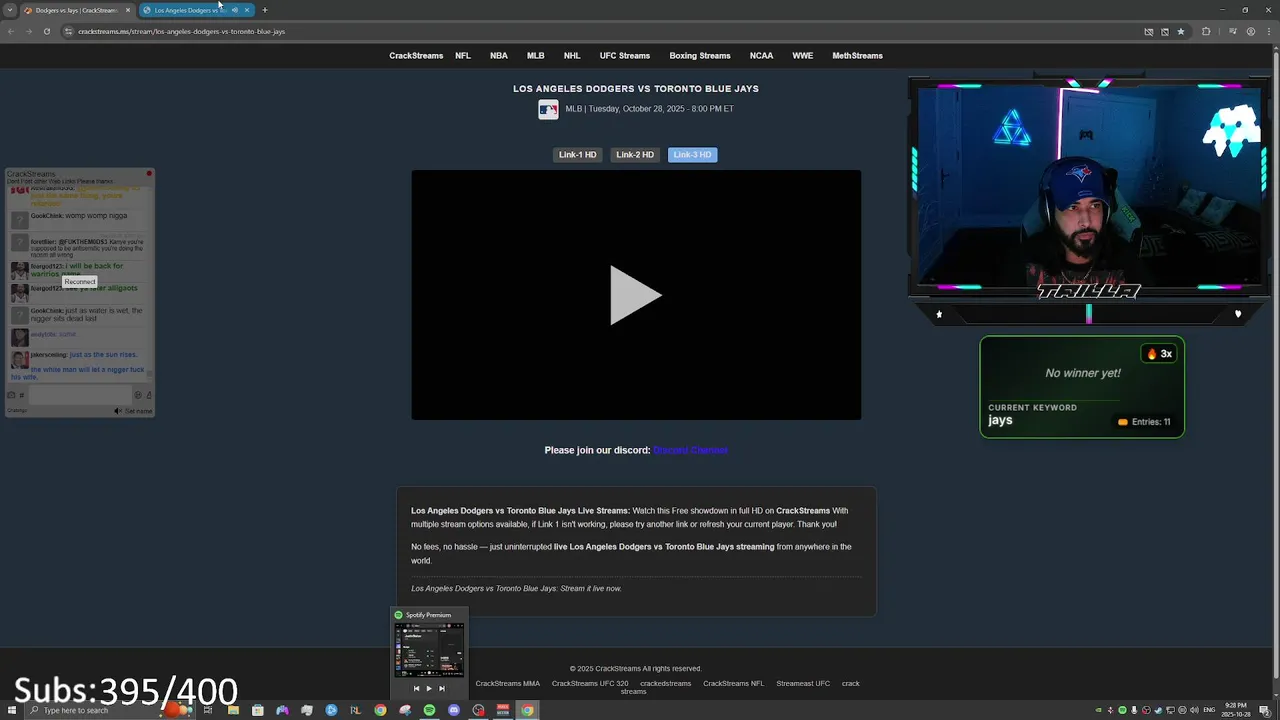Go forward in browser history
The height and width of the screenshot is (720, 1280).
pos(28,31)
